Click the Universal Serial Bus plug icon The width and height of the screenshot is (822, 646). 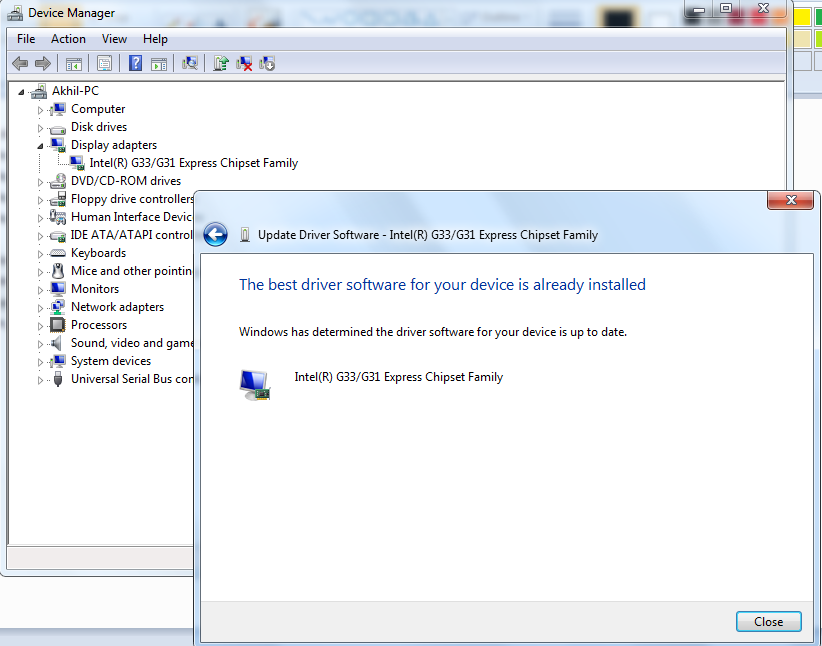pos(58,379)
